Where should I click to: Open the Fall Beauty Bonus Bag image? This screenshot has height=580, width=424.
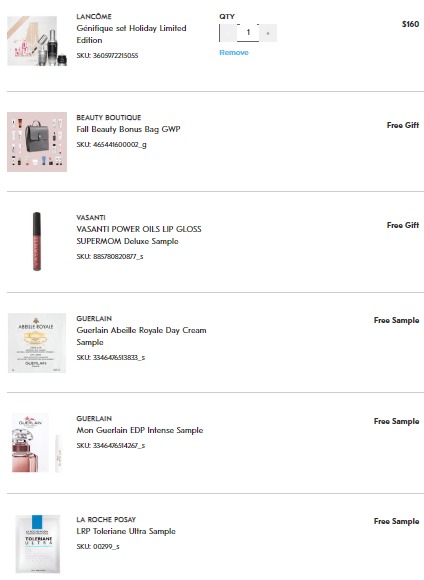pyautogui.click(x=37, y=142)
